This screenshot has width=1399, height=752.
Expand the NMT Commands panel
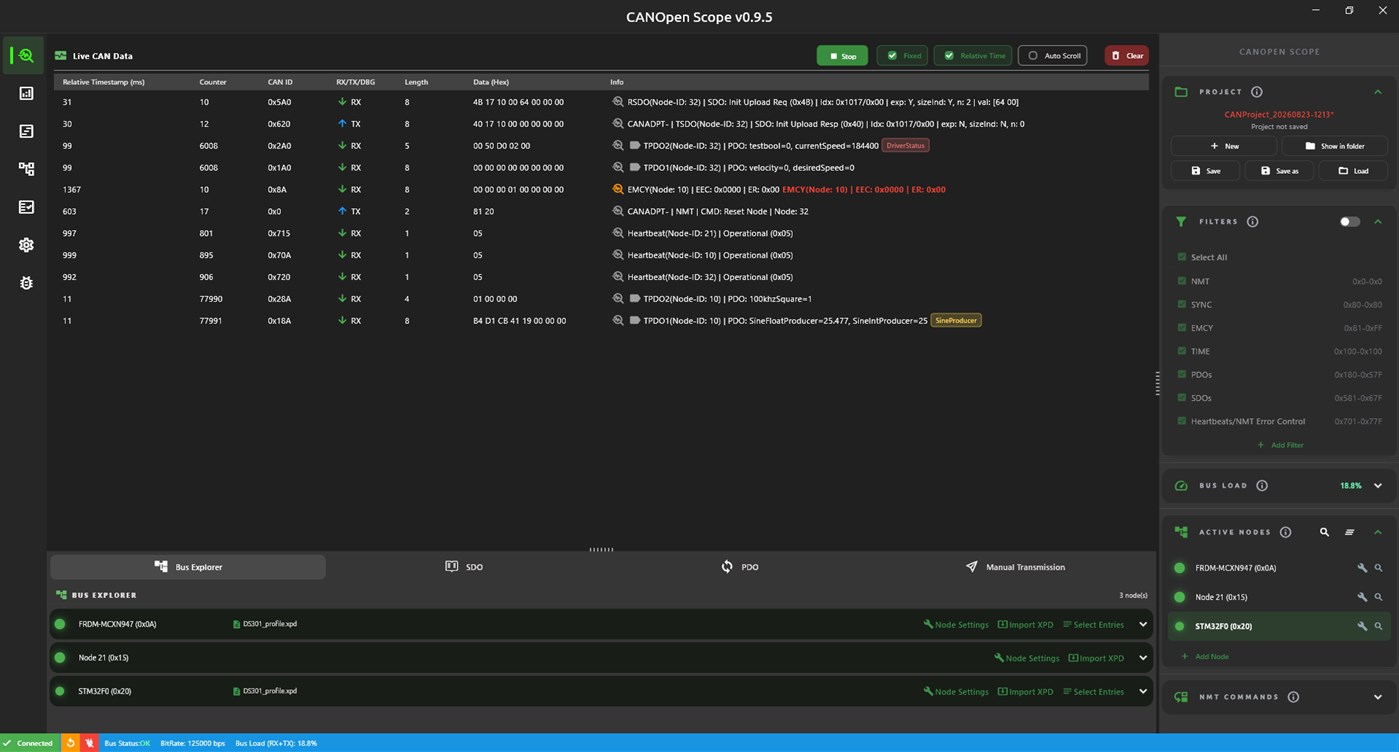point(1378,697)
